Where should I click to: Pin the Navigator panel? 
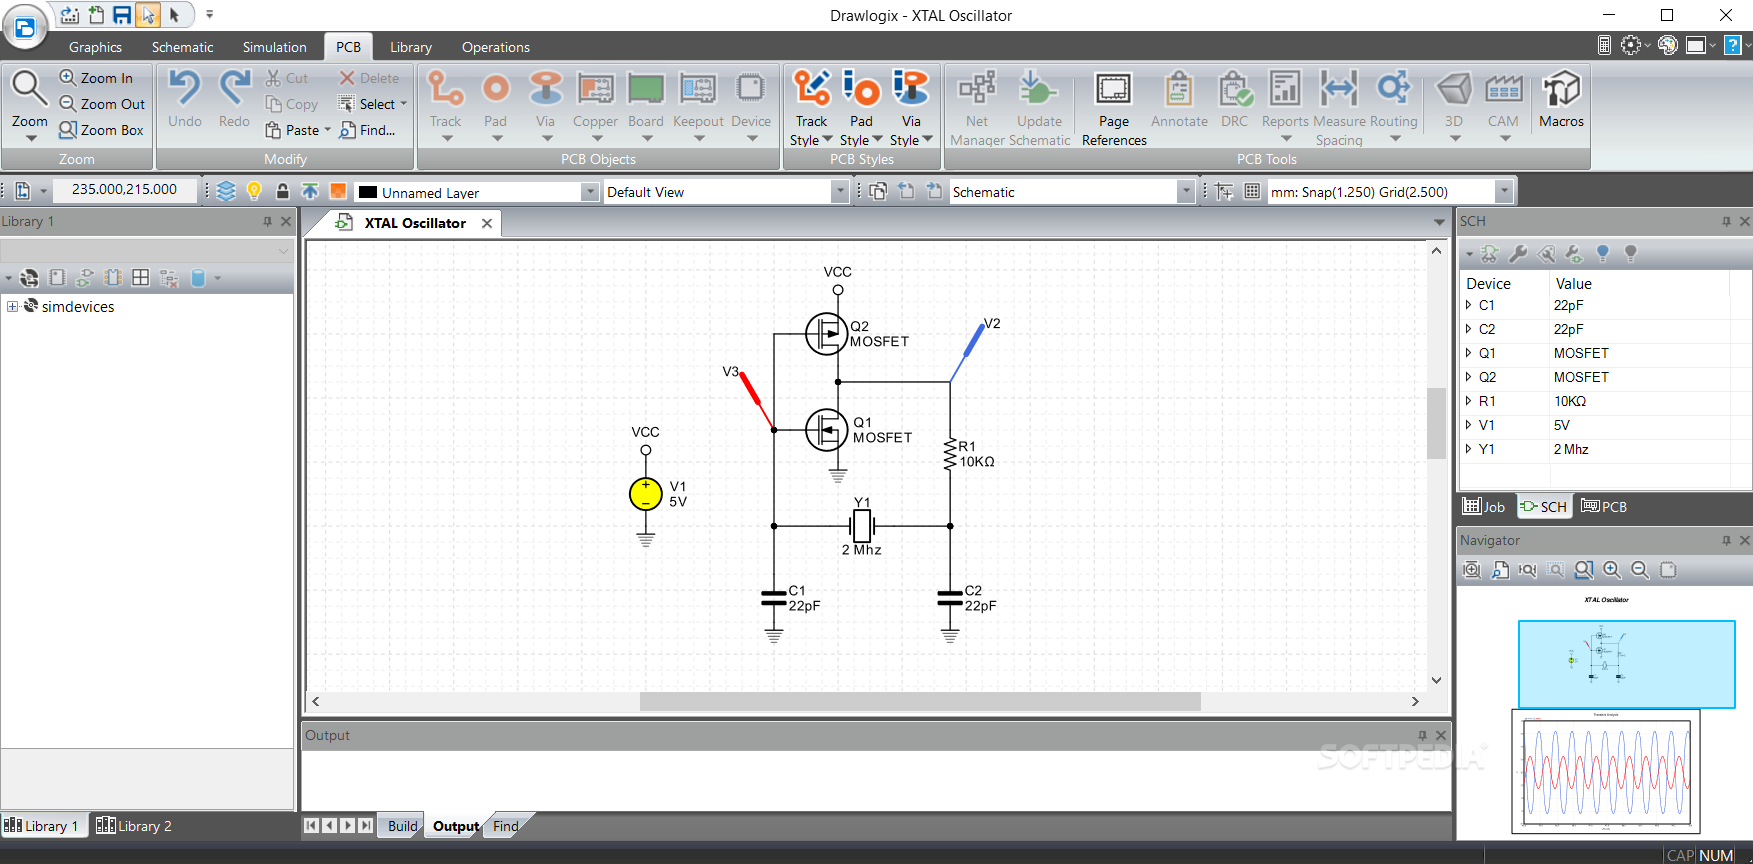point(1726,540)
